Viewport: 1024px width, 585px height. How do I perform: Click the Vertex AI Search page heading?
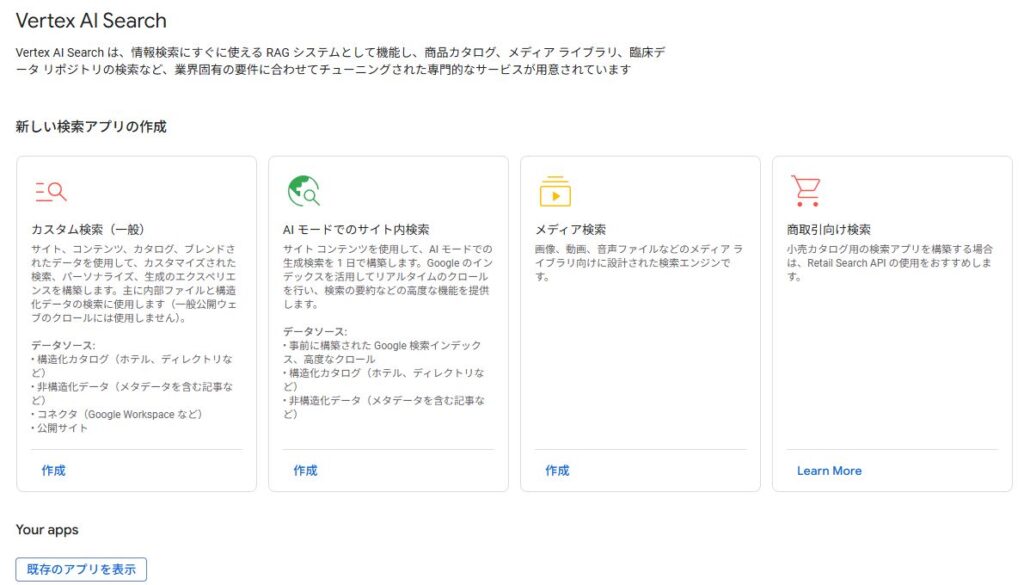(x=91, y=20)
